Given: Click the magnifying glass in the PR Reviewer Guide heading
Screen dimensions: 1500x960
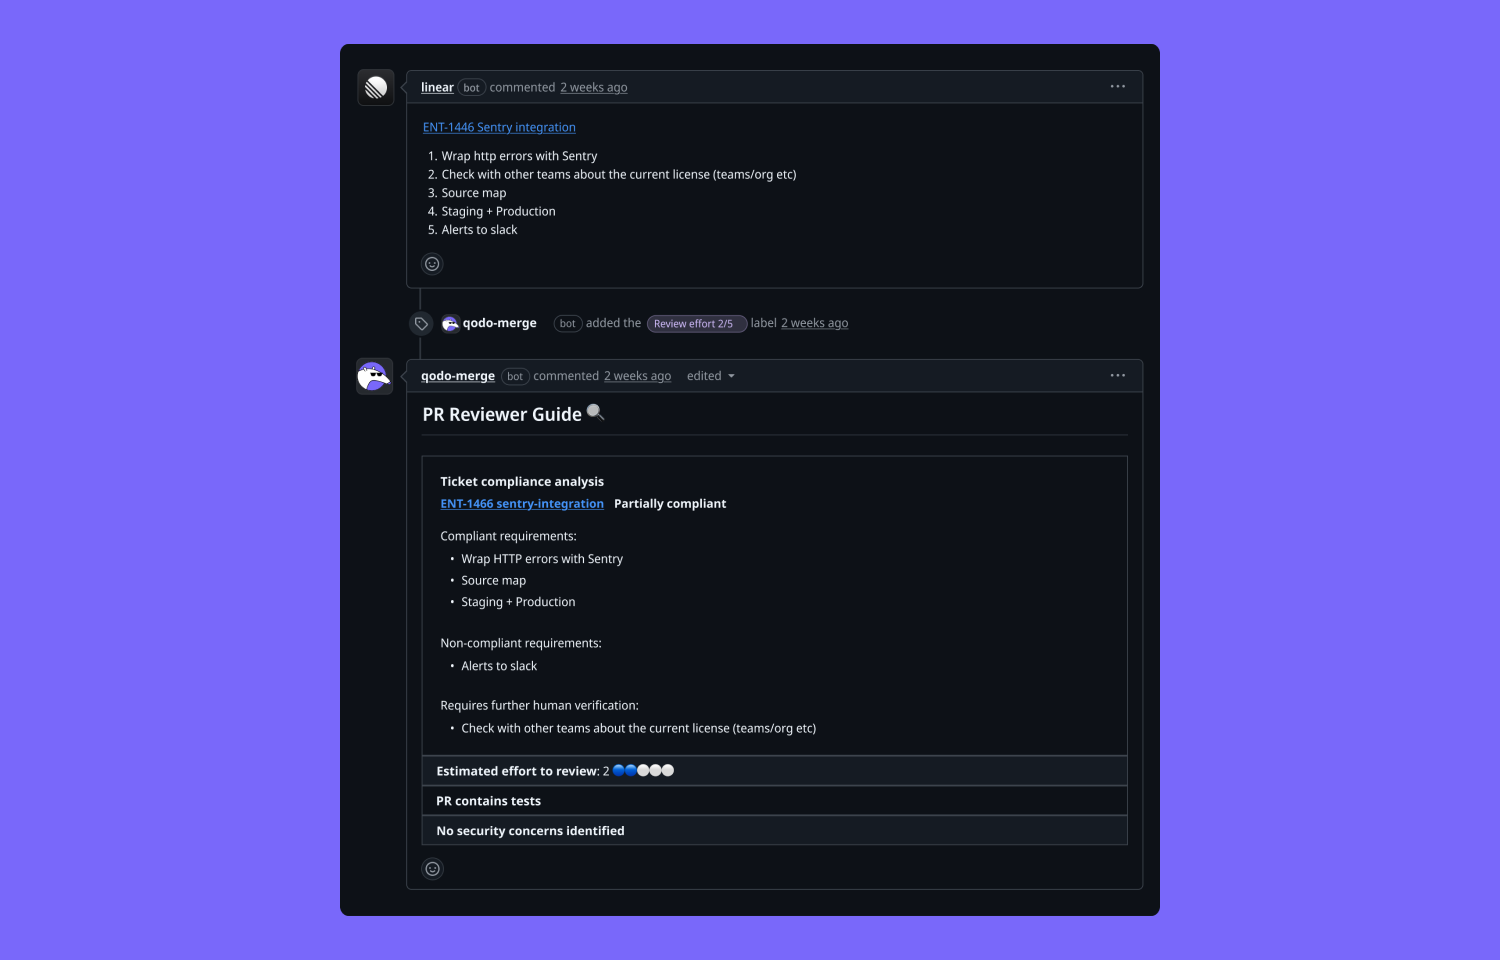Looking at the screenshot, I should pyautogui.click(x=596, y=412).
